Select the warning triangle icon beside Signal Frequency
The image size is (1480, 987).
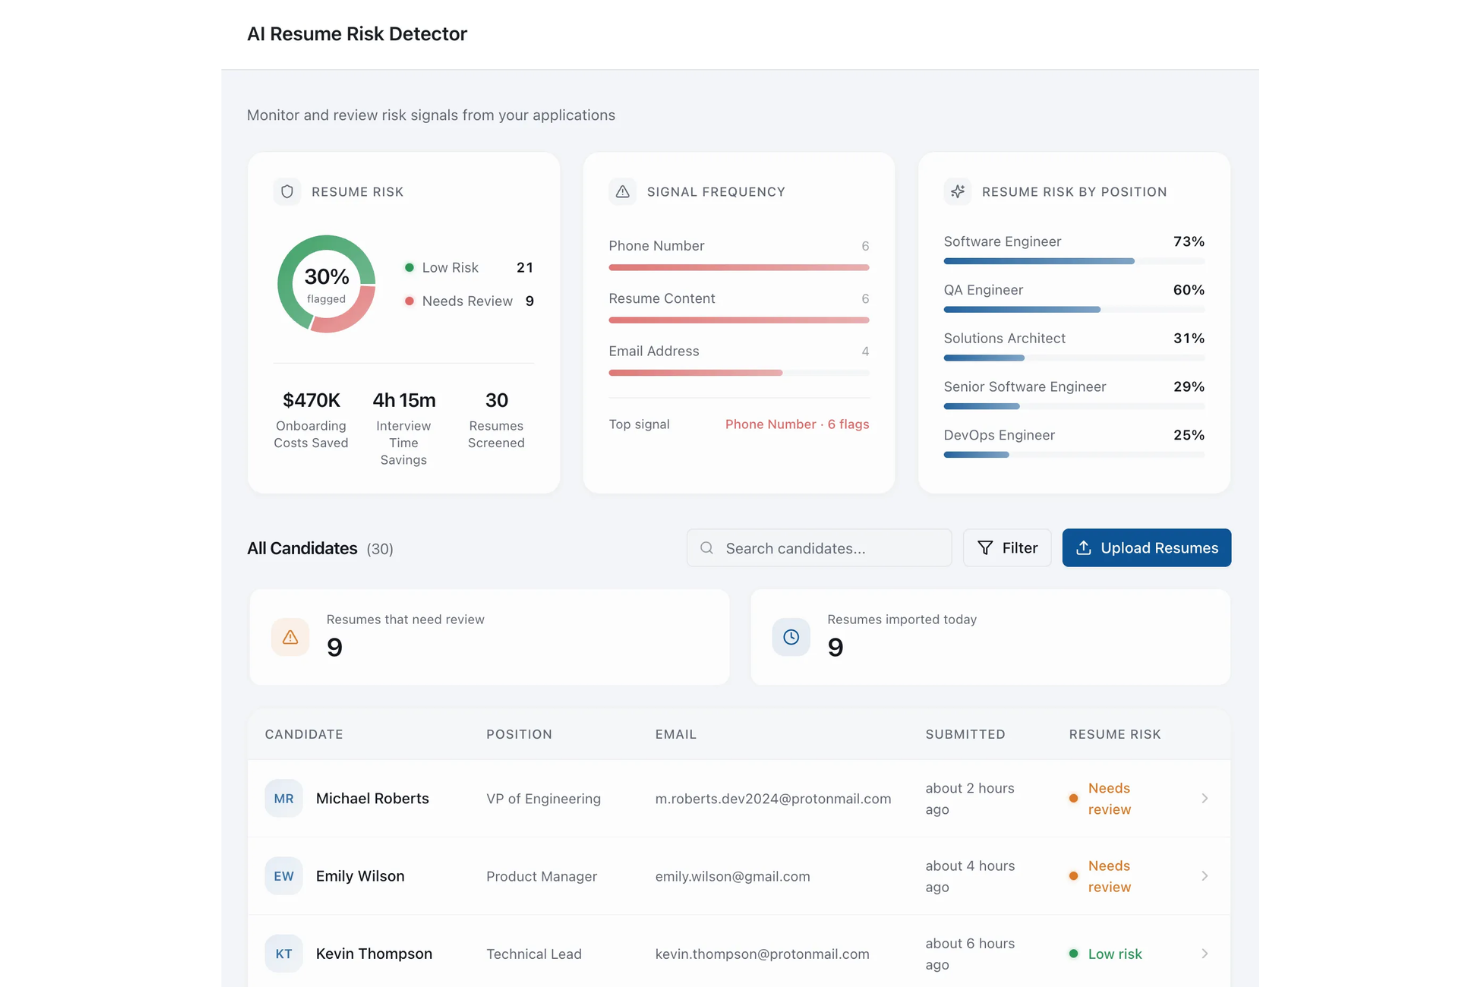623,191
